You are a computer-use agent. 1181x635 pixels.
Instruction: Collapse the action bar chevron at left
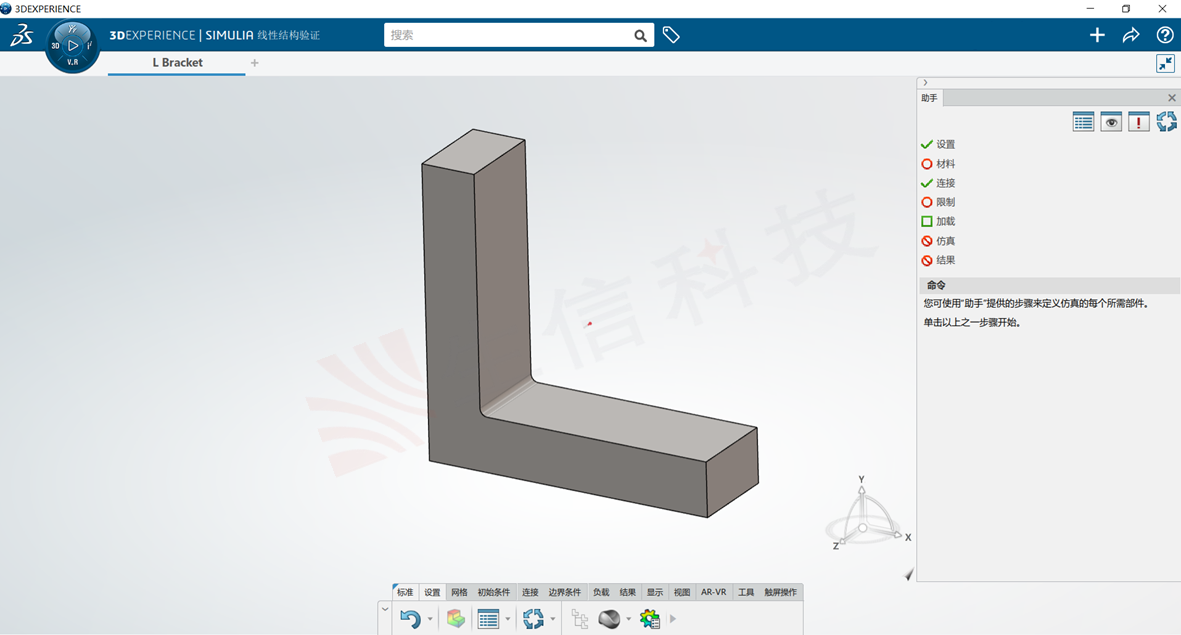(385, 609)
